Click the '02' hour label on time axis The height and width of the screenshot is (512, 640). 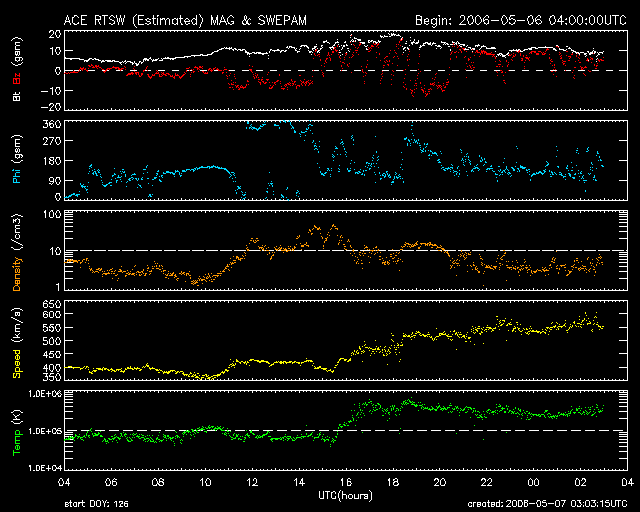click(580, 483)
